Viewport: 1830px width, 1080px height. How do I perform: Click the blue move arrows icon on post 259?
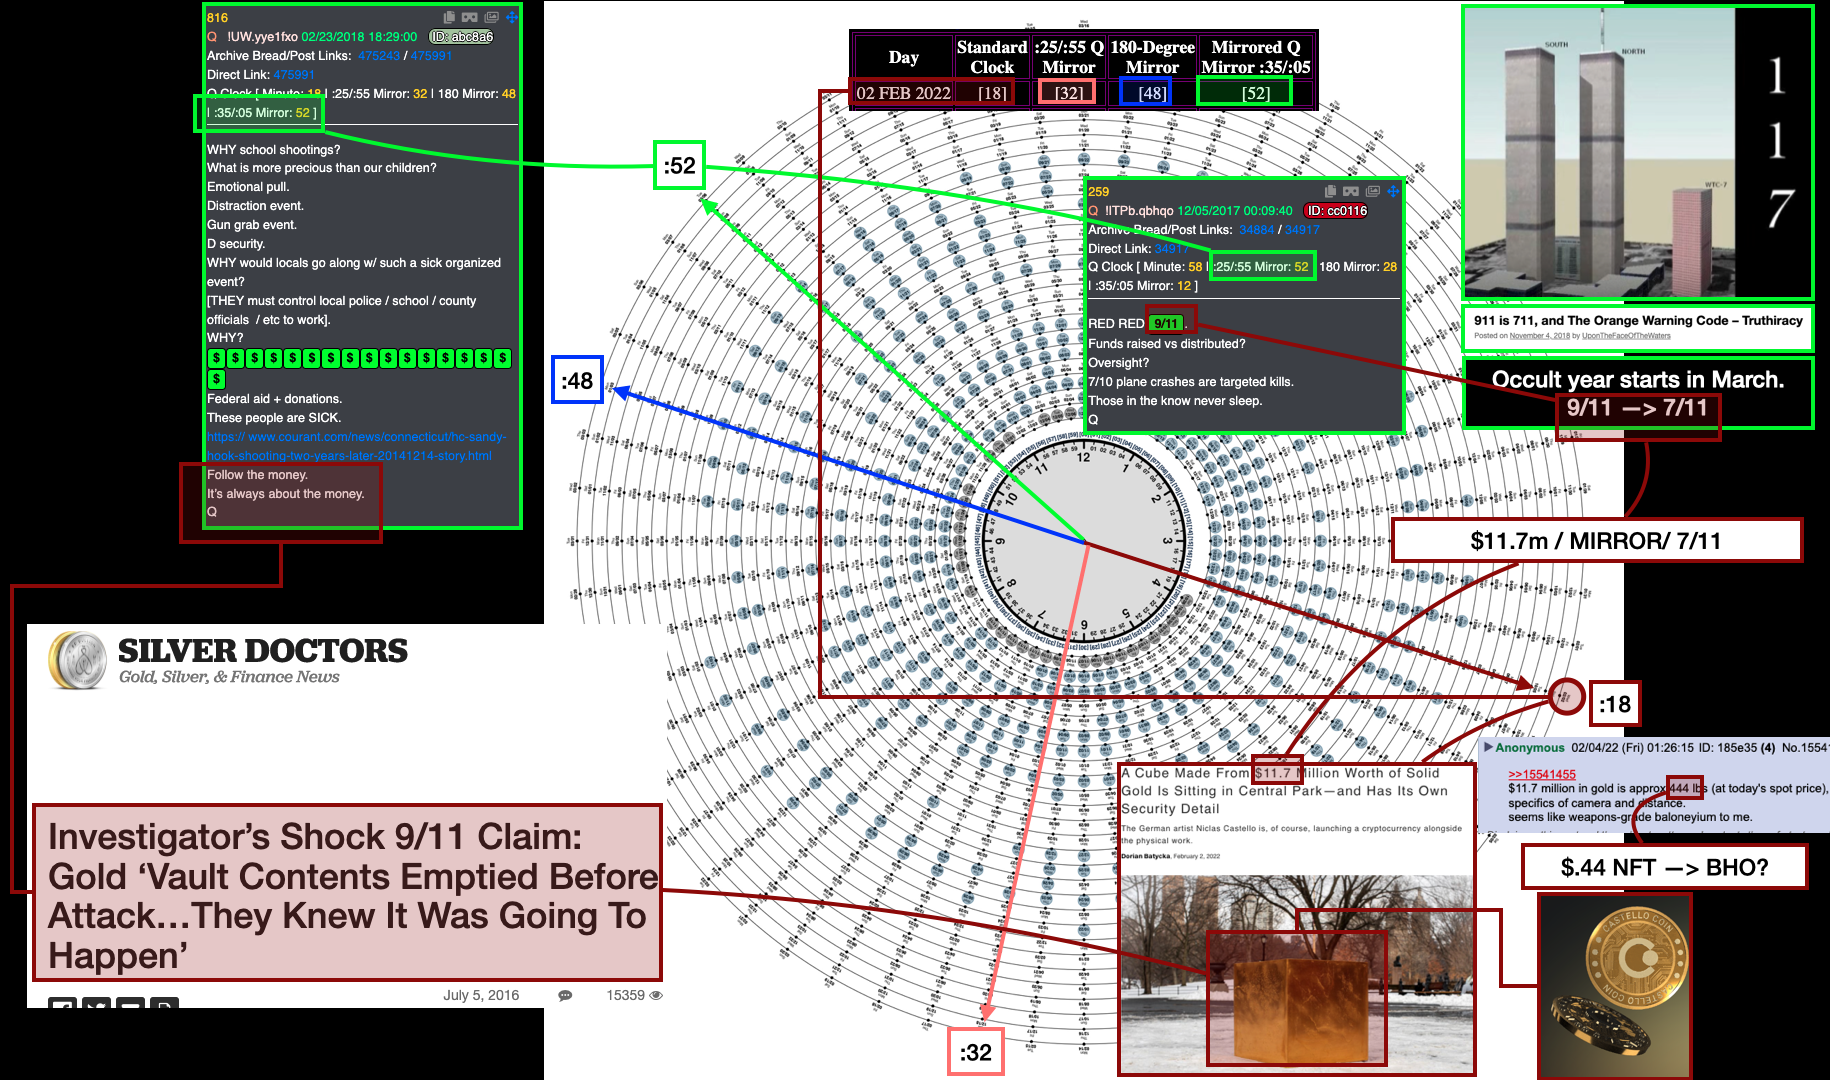1393,191
